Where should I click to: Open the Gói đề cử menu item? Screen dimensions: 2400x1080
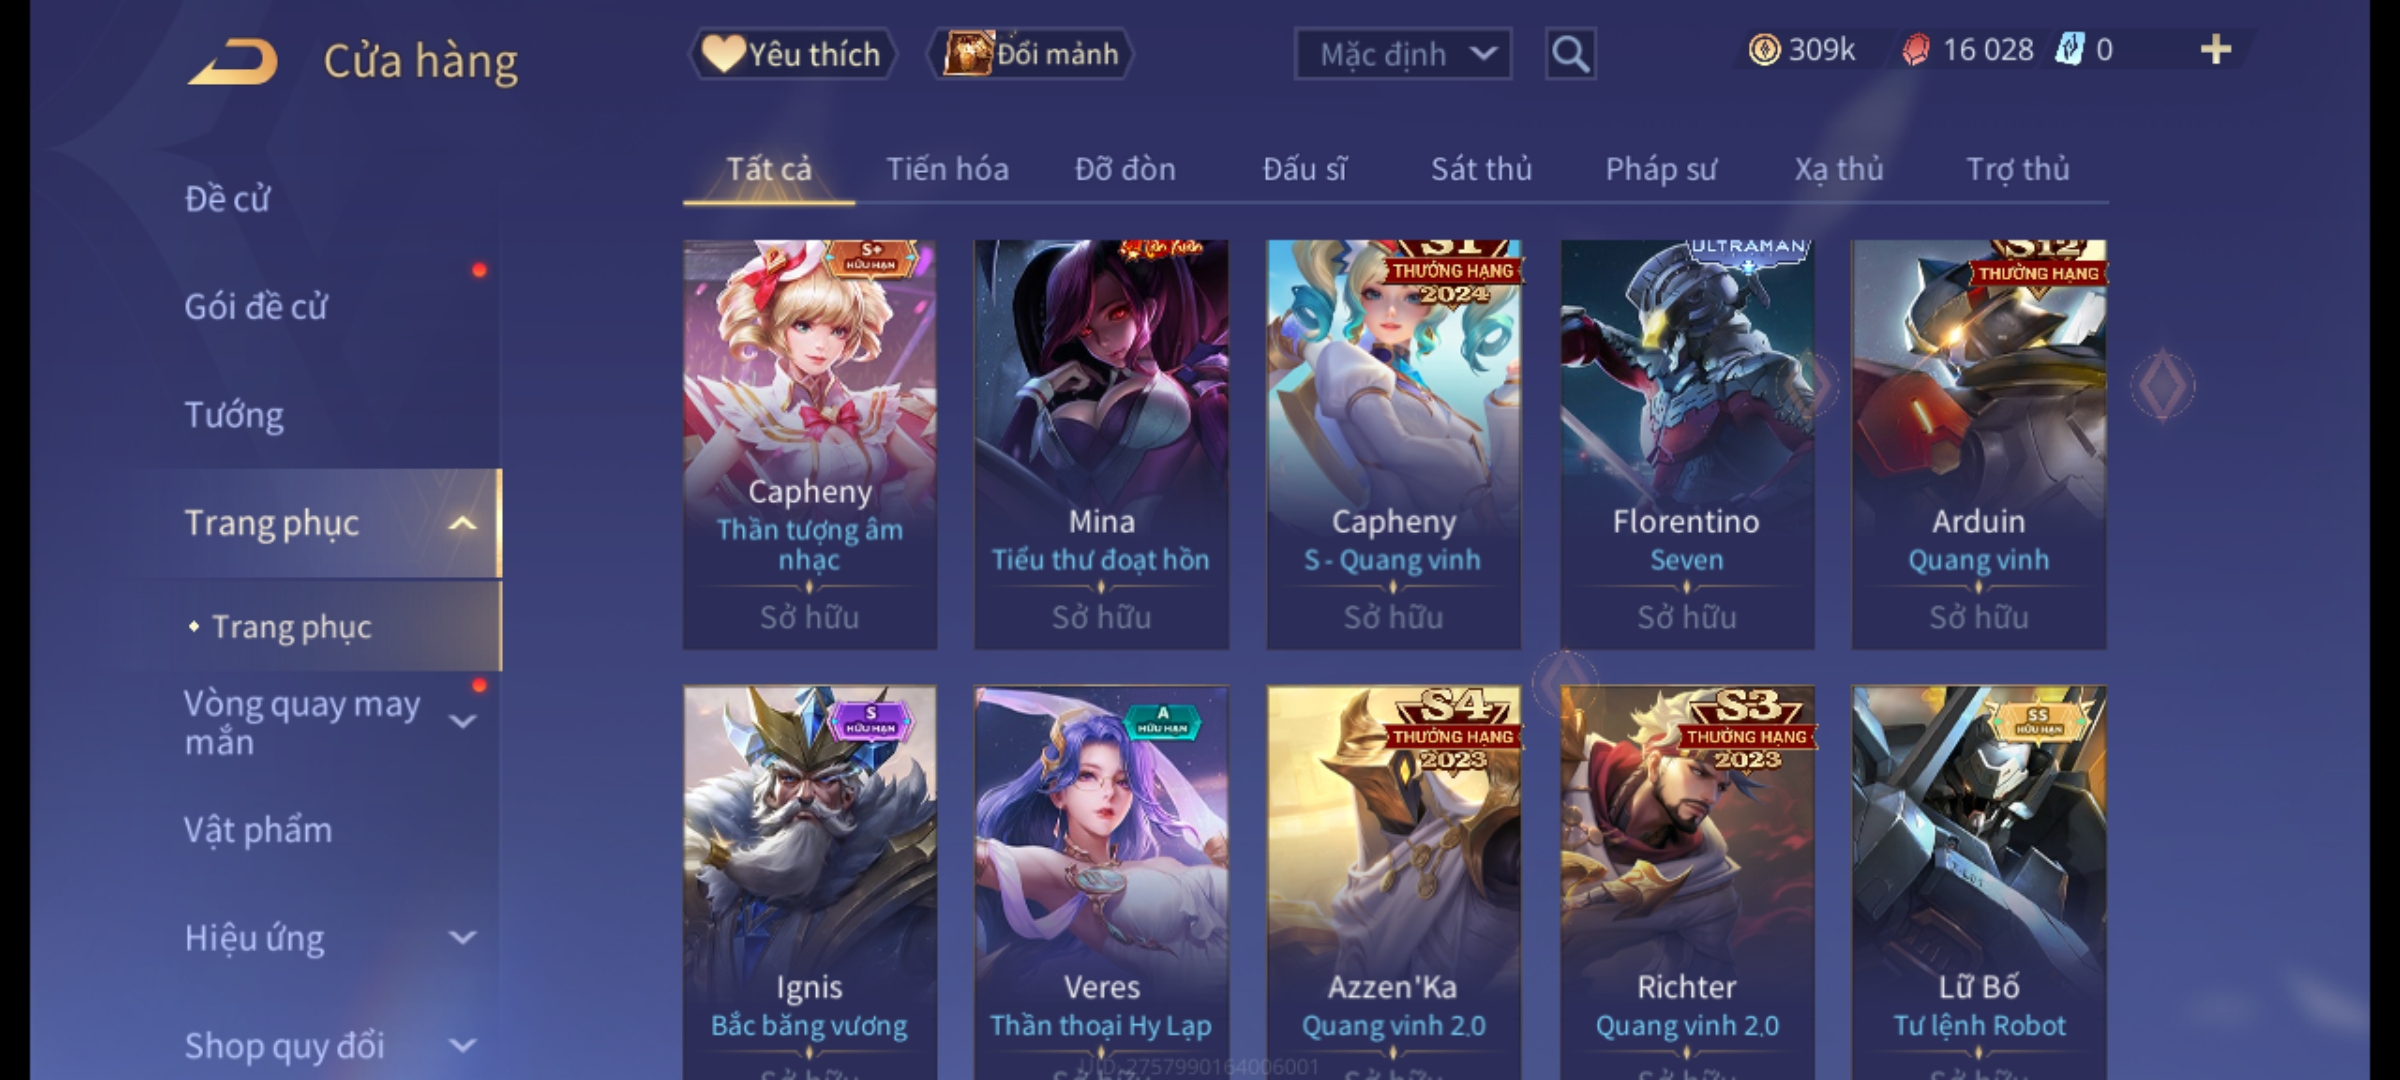256,306
